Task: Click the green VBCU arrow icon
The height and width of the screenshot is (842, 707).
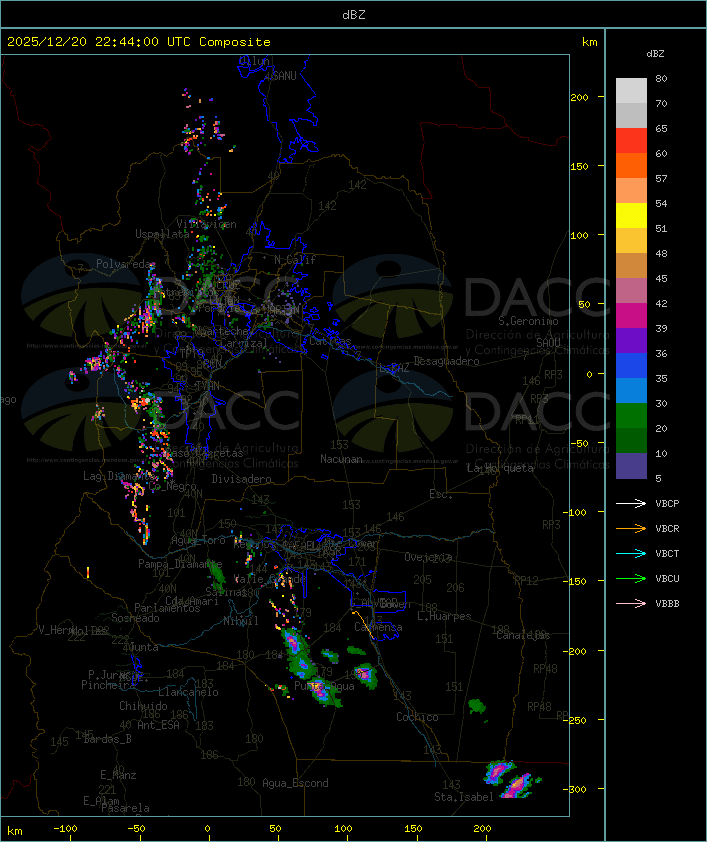Action: coord(631,578)
